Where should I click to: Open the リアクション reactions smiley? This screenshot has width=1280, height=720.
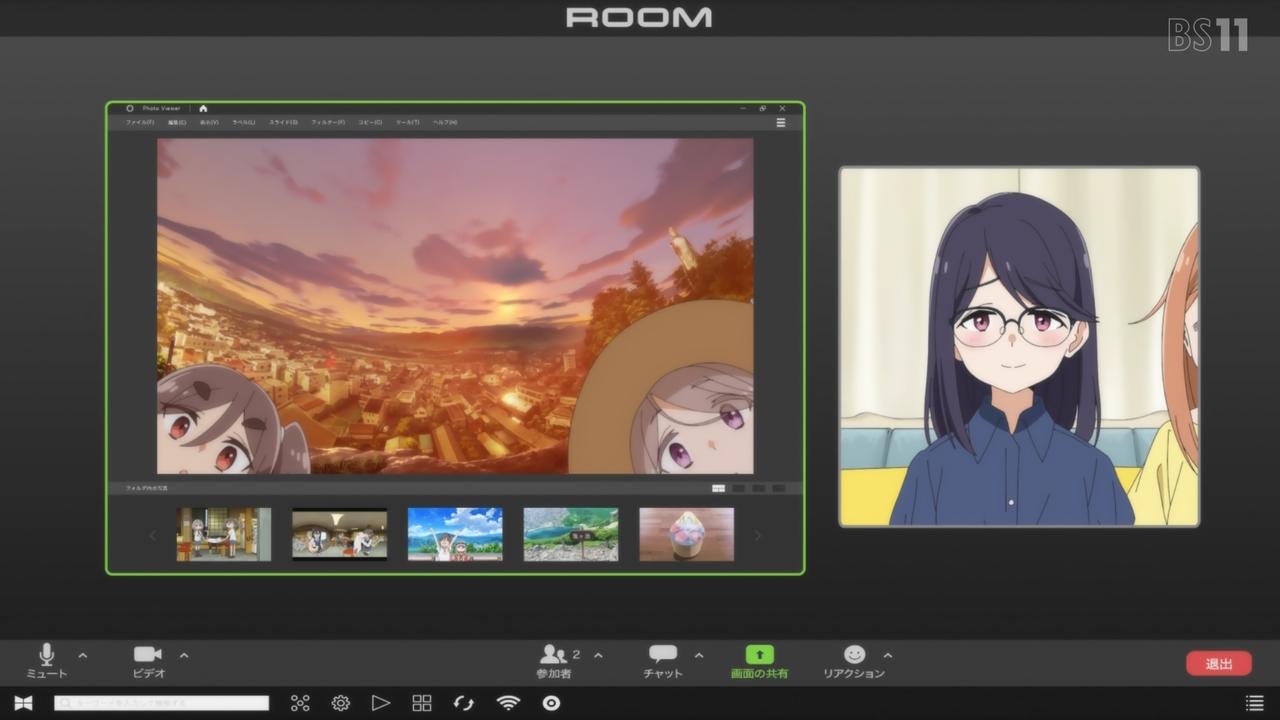point(854,661)
